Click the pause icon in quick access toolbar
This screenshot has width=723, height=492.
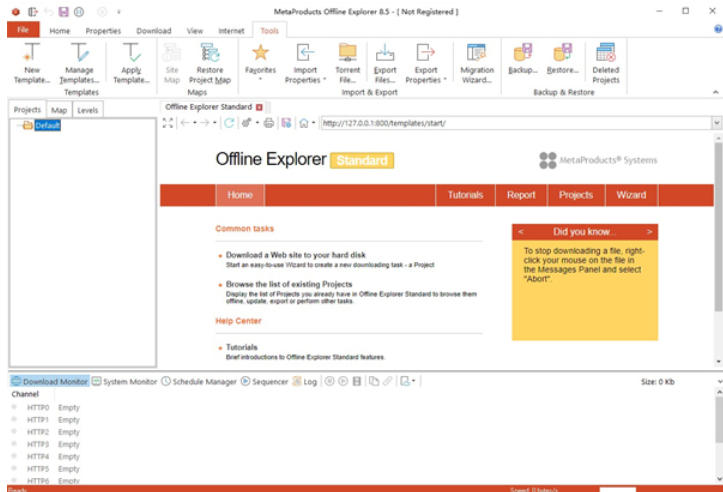79,12
